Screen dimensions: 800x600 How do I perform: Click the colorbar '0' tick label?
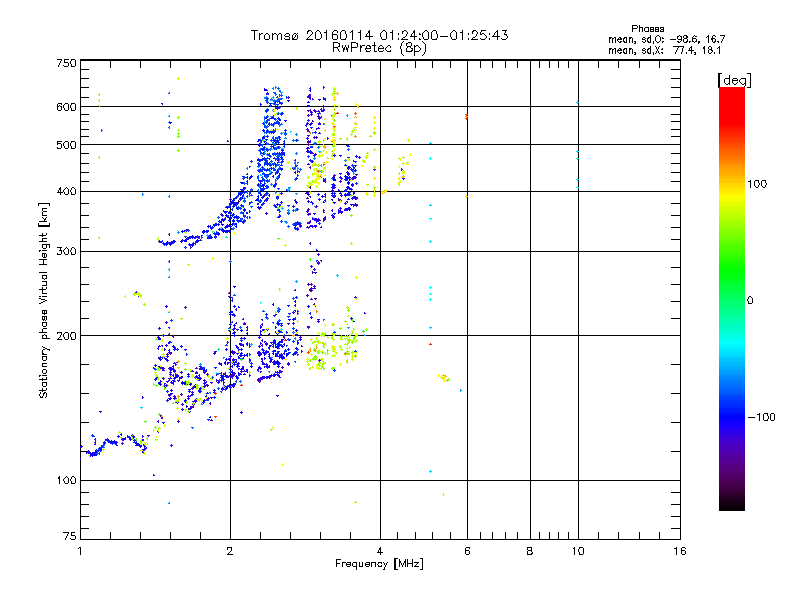[750, 300]
